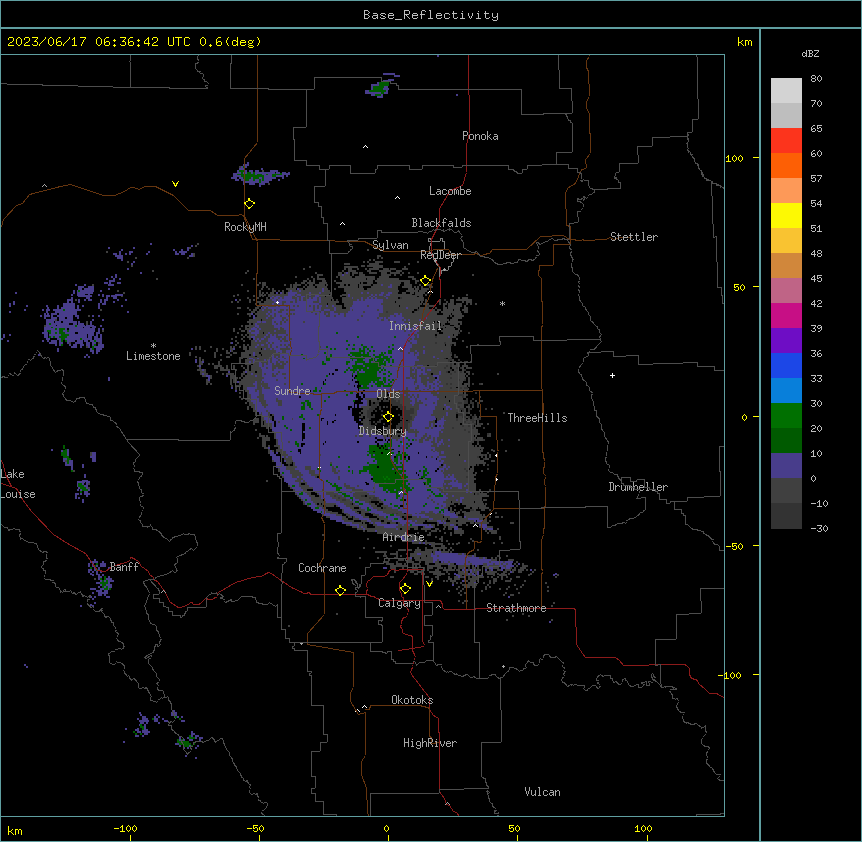Screen dimensions: 862x842
Task: Click the Strathmore label
Action: click(516, 608)
